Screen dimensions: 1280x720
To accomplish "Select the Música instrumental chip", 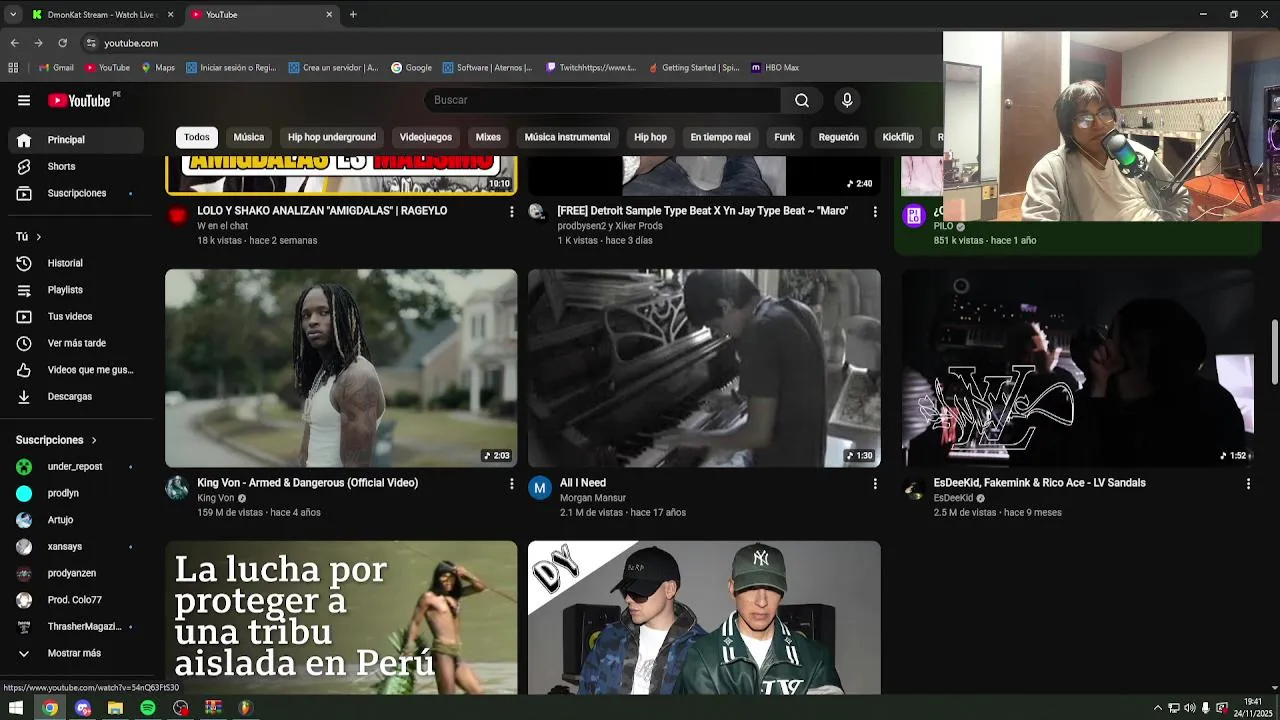I will tap(567, 137).
